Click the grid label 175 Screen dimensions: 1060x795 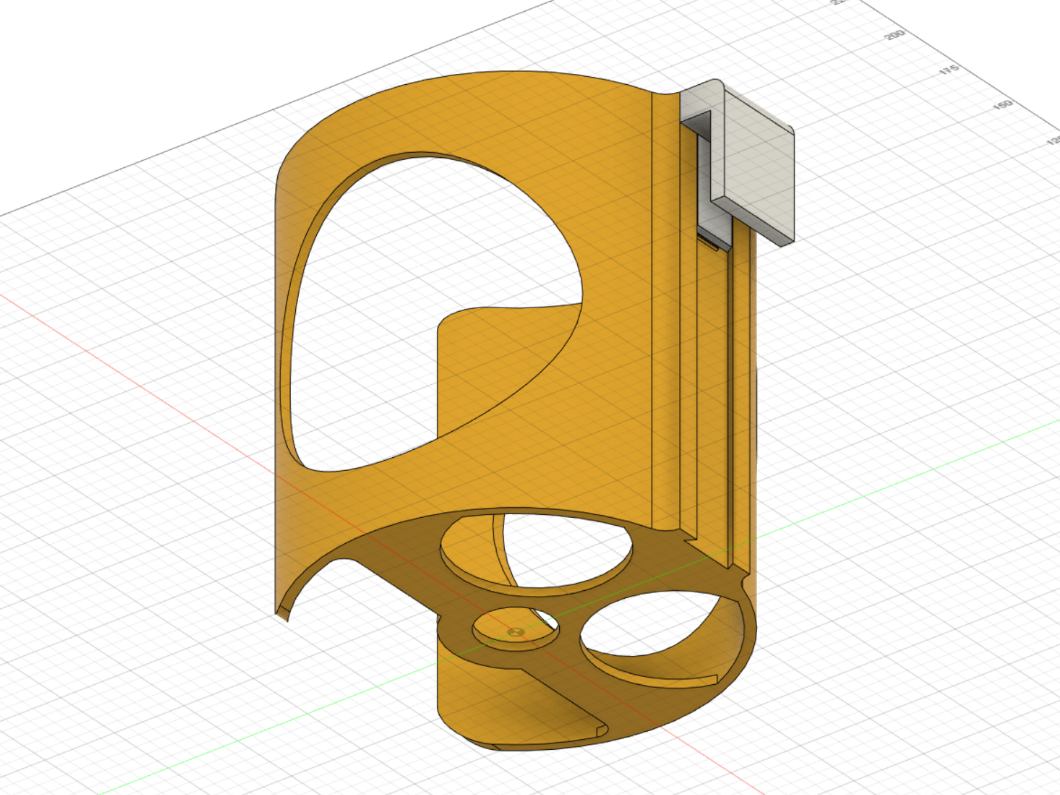(x=948, y=69)
